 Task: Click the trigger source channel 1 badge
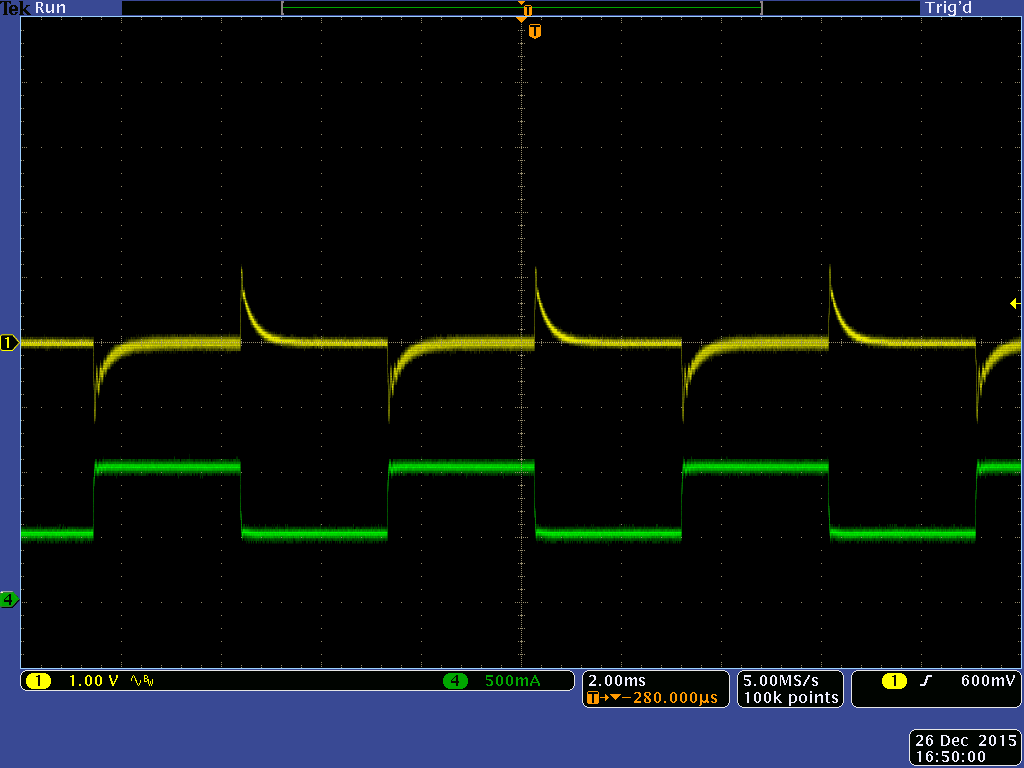pos(895,681)
